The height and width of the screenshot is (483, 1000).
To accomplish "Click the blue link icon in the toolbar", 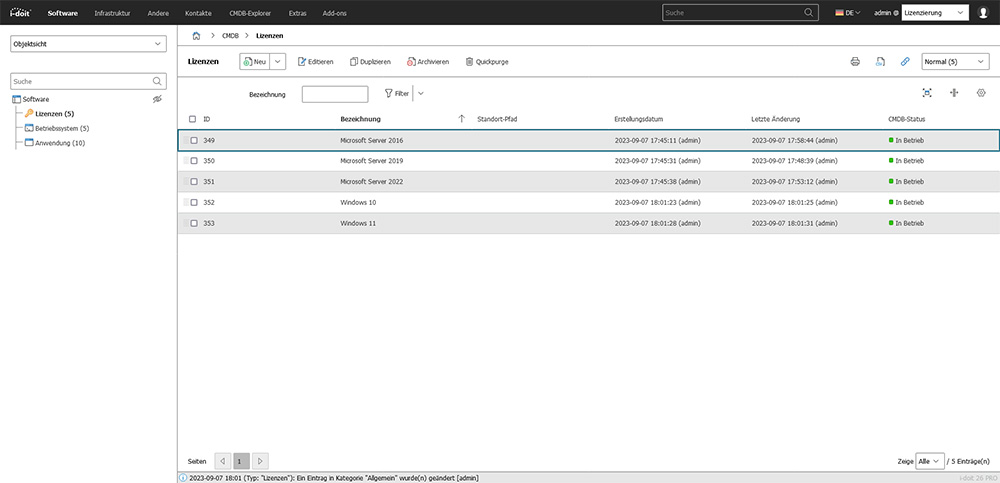I will [905, 61].
